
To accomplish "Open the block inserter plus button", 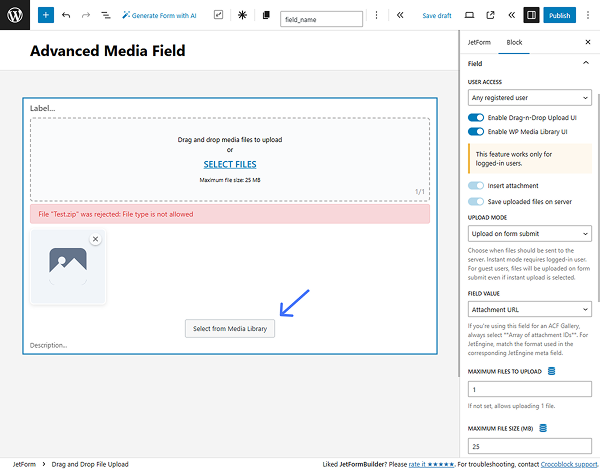I will coord(46,15).
